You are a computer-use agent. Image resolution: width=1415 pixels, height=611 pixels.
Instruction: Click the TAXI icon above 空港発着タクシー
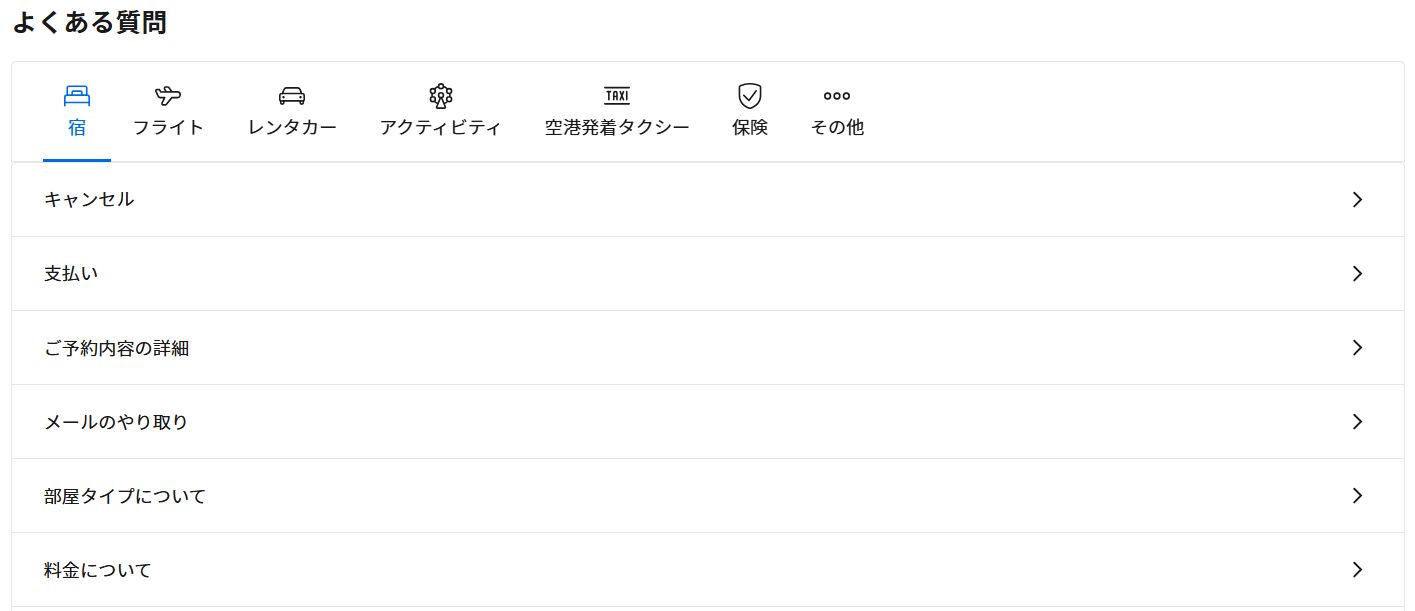tap(616, 95)
